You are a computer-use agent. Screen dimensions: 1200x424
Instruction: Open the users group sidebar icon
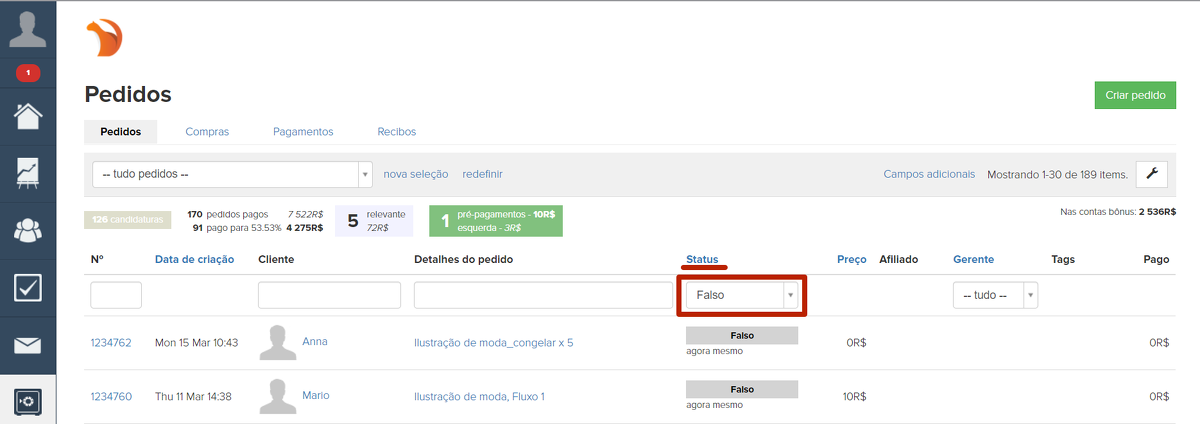click(x=28, y=230)
